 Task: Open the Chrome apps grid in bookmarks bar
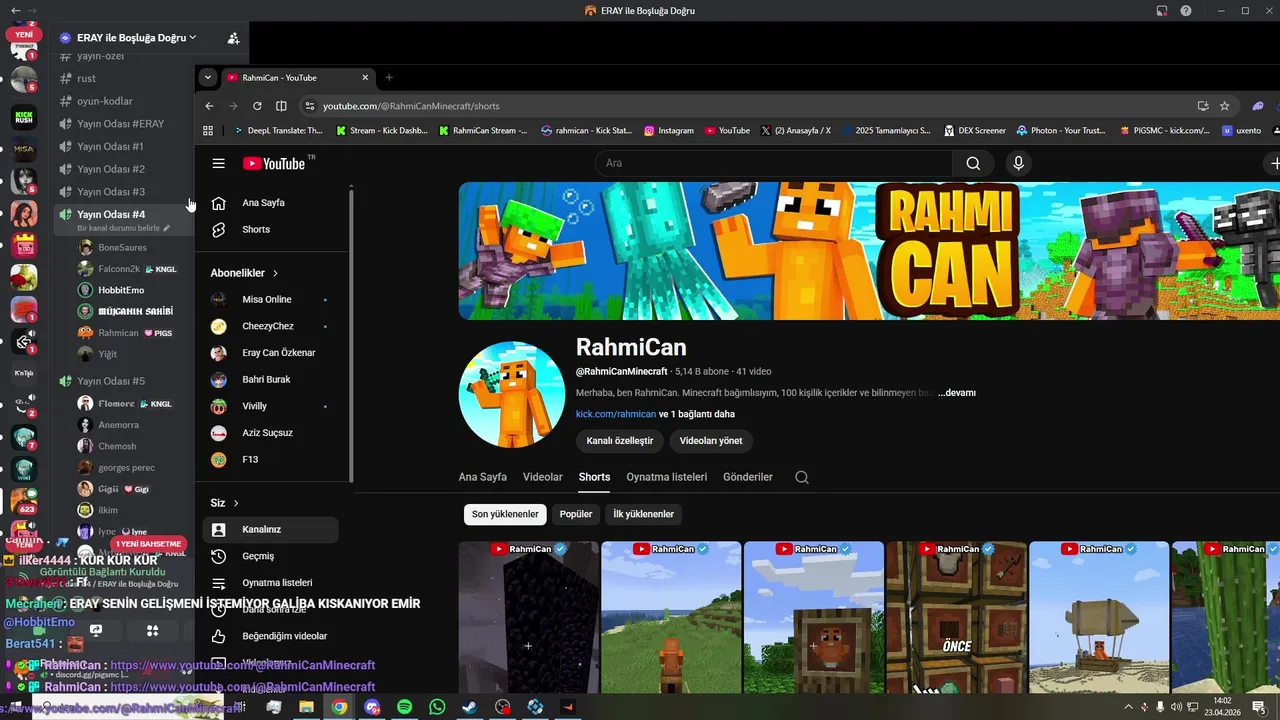(208, 130)
